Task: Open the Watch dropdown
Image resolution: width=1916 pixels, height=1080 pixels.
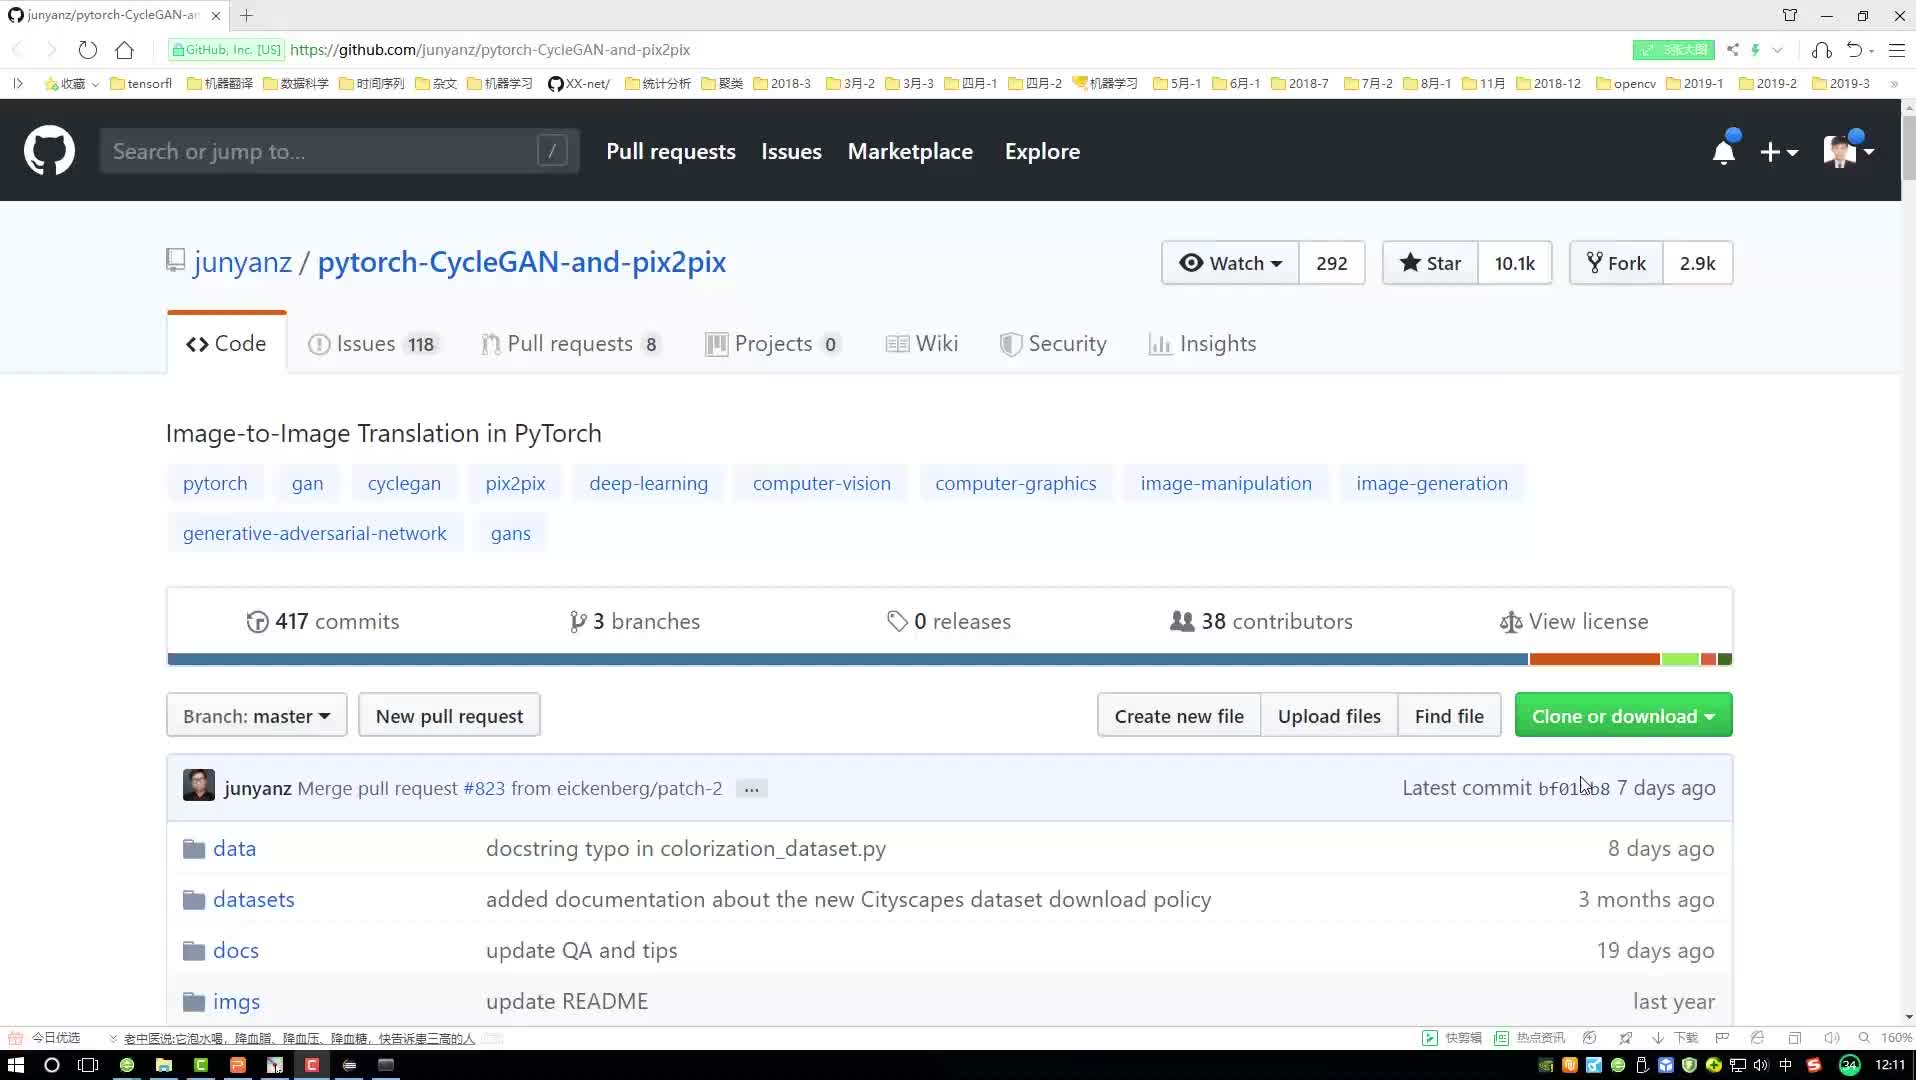Action: [x=1230, y=263]
